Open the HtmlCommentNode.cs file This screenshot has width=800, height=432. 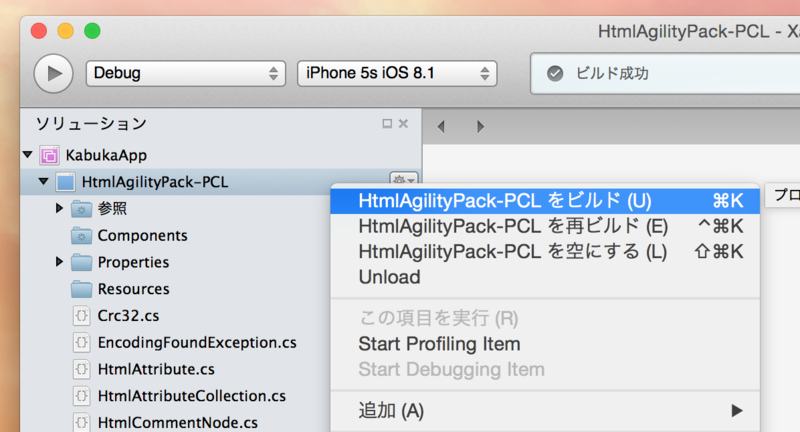click(x=178, y=422)
